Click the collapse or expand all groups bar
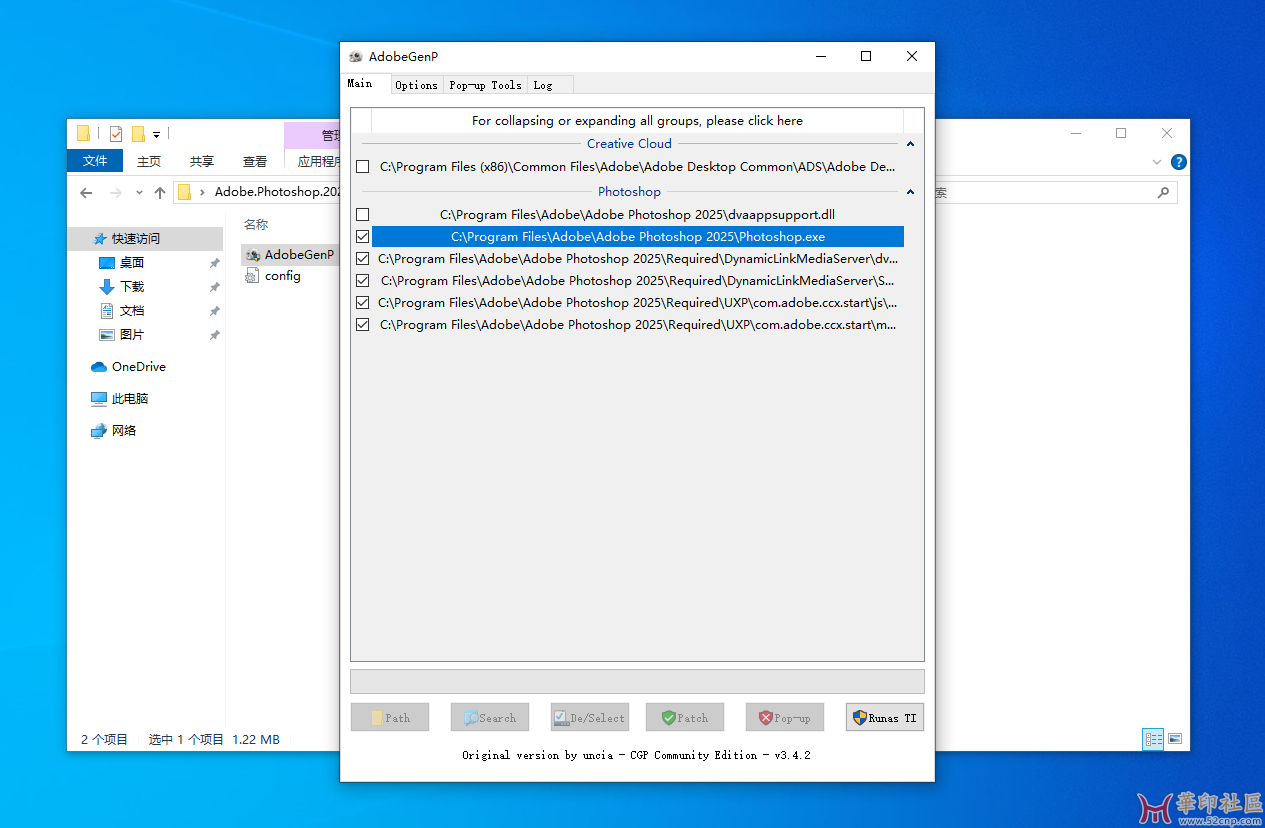Image resolution: width=1265 pixels, height=828 pixels. point(637,121)
